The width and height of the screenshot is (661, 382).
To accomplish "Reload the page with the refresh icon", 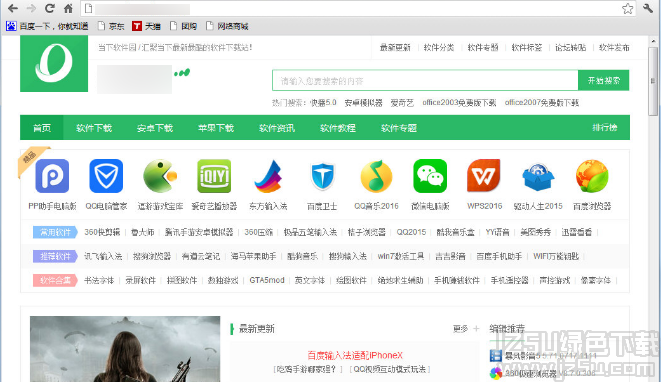I will tap(50, 8).
